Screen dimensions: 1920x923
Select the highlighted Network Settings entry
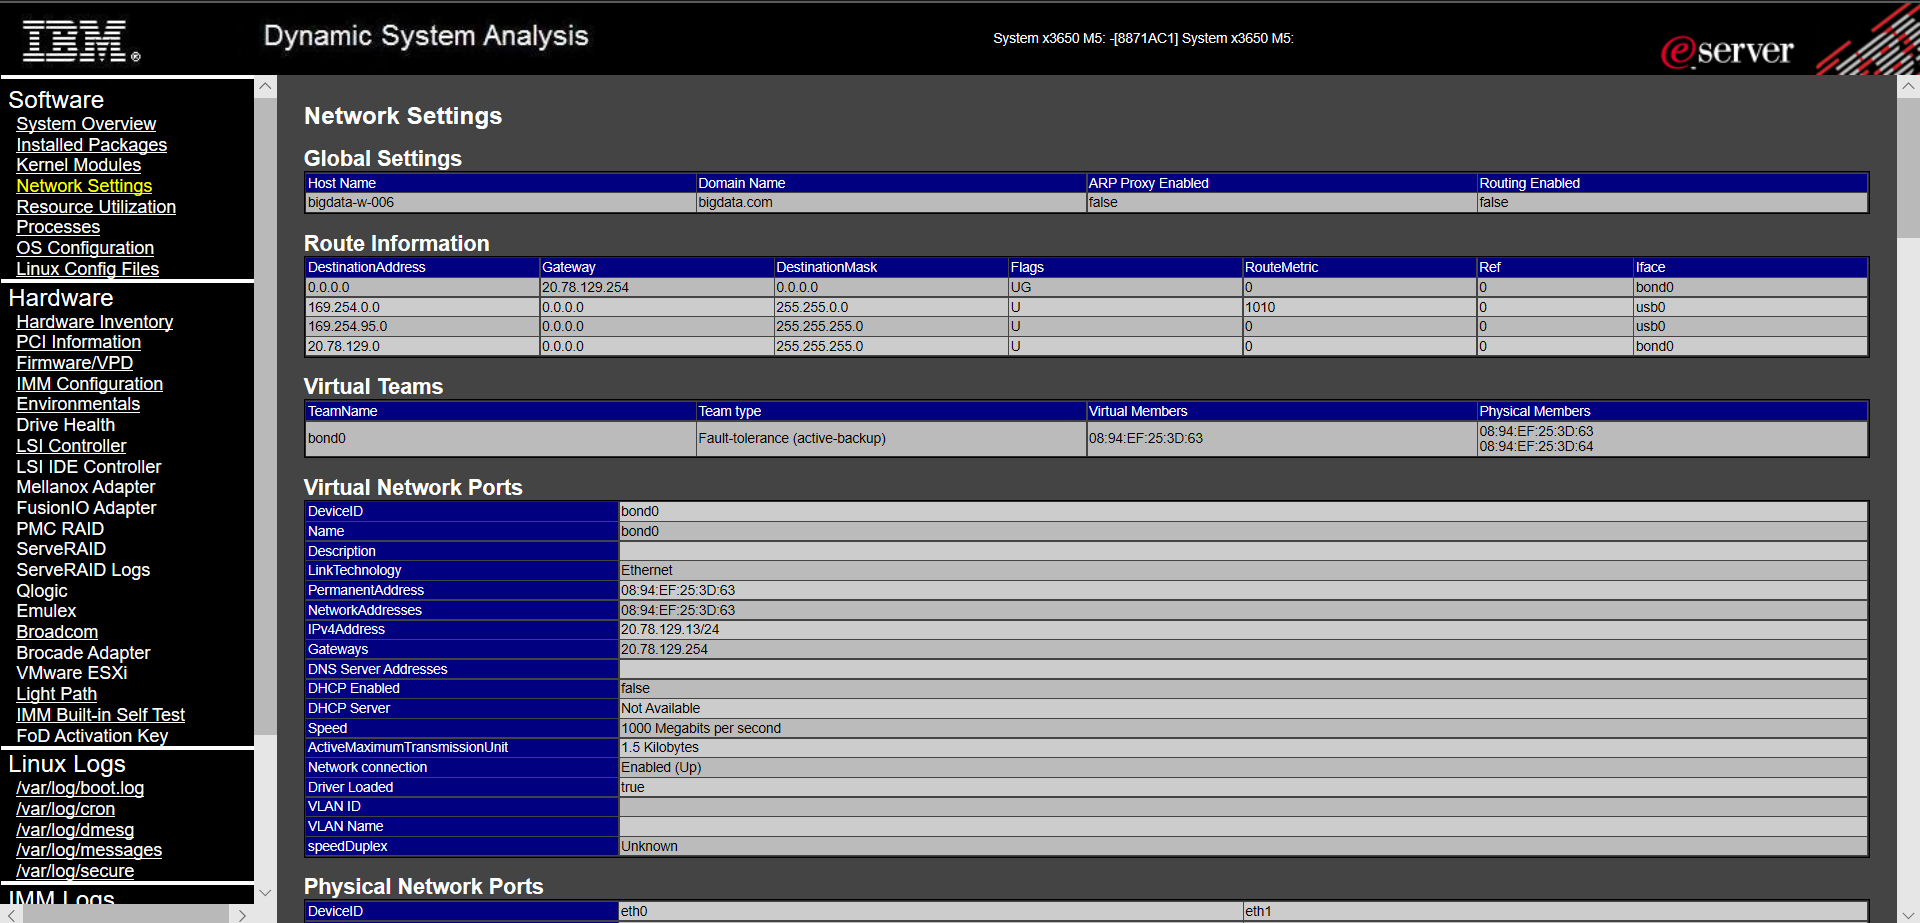point(84,186)
